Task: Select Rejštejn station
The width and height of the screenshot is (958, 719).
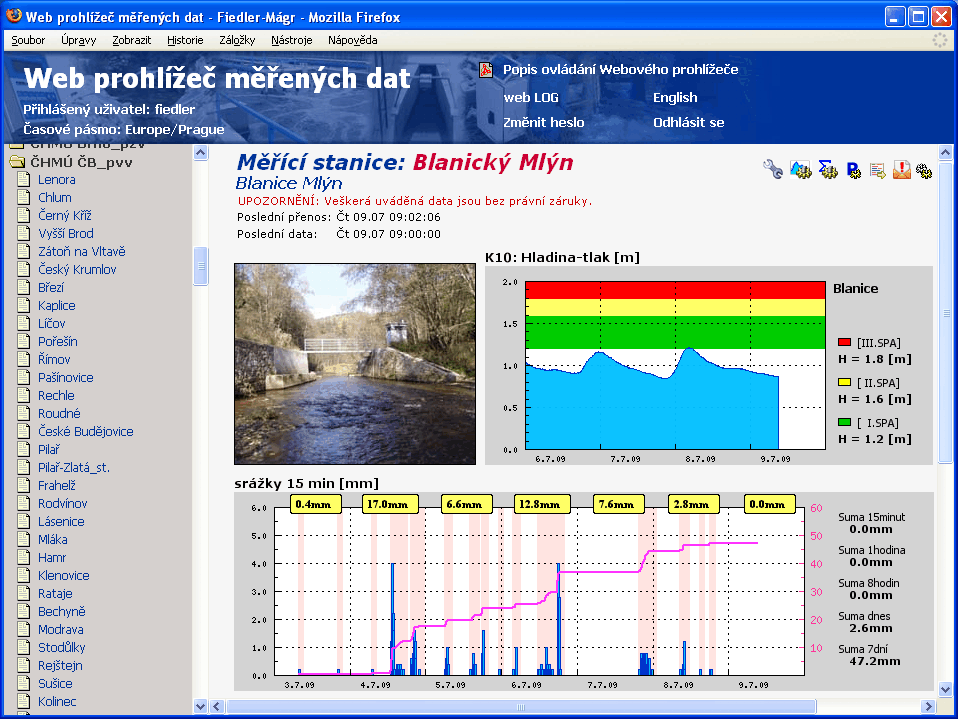Action: [60, 666]
